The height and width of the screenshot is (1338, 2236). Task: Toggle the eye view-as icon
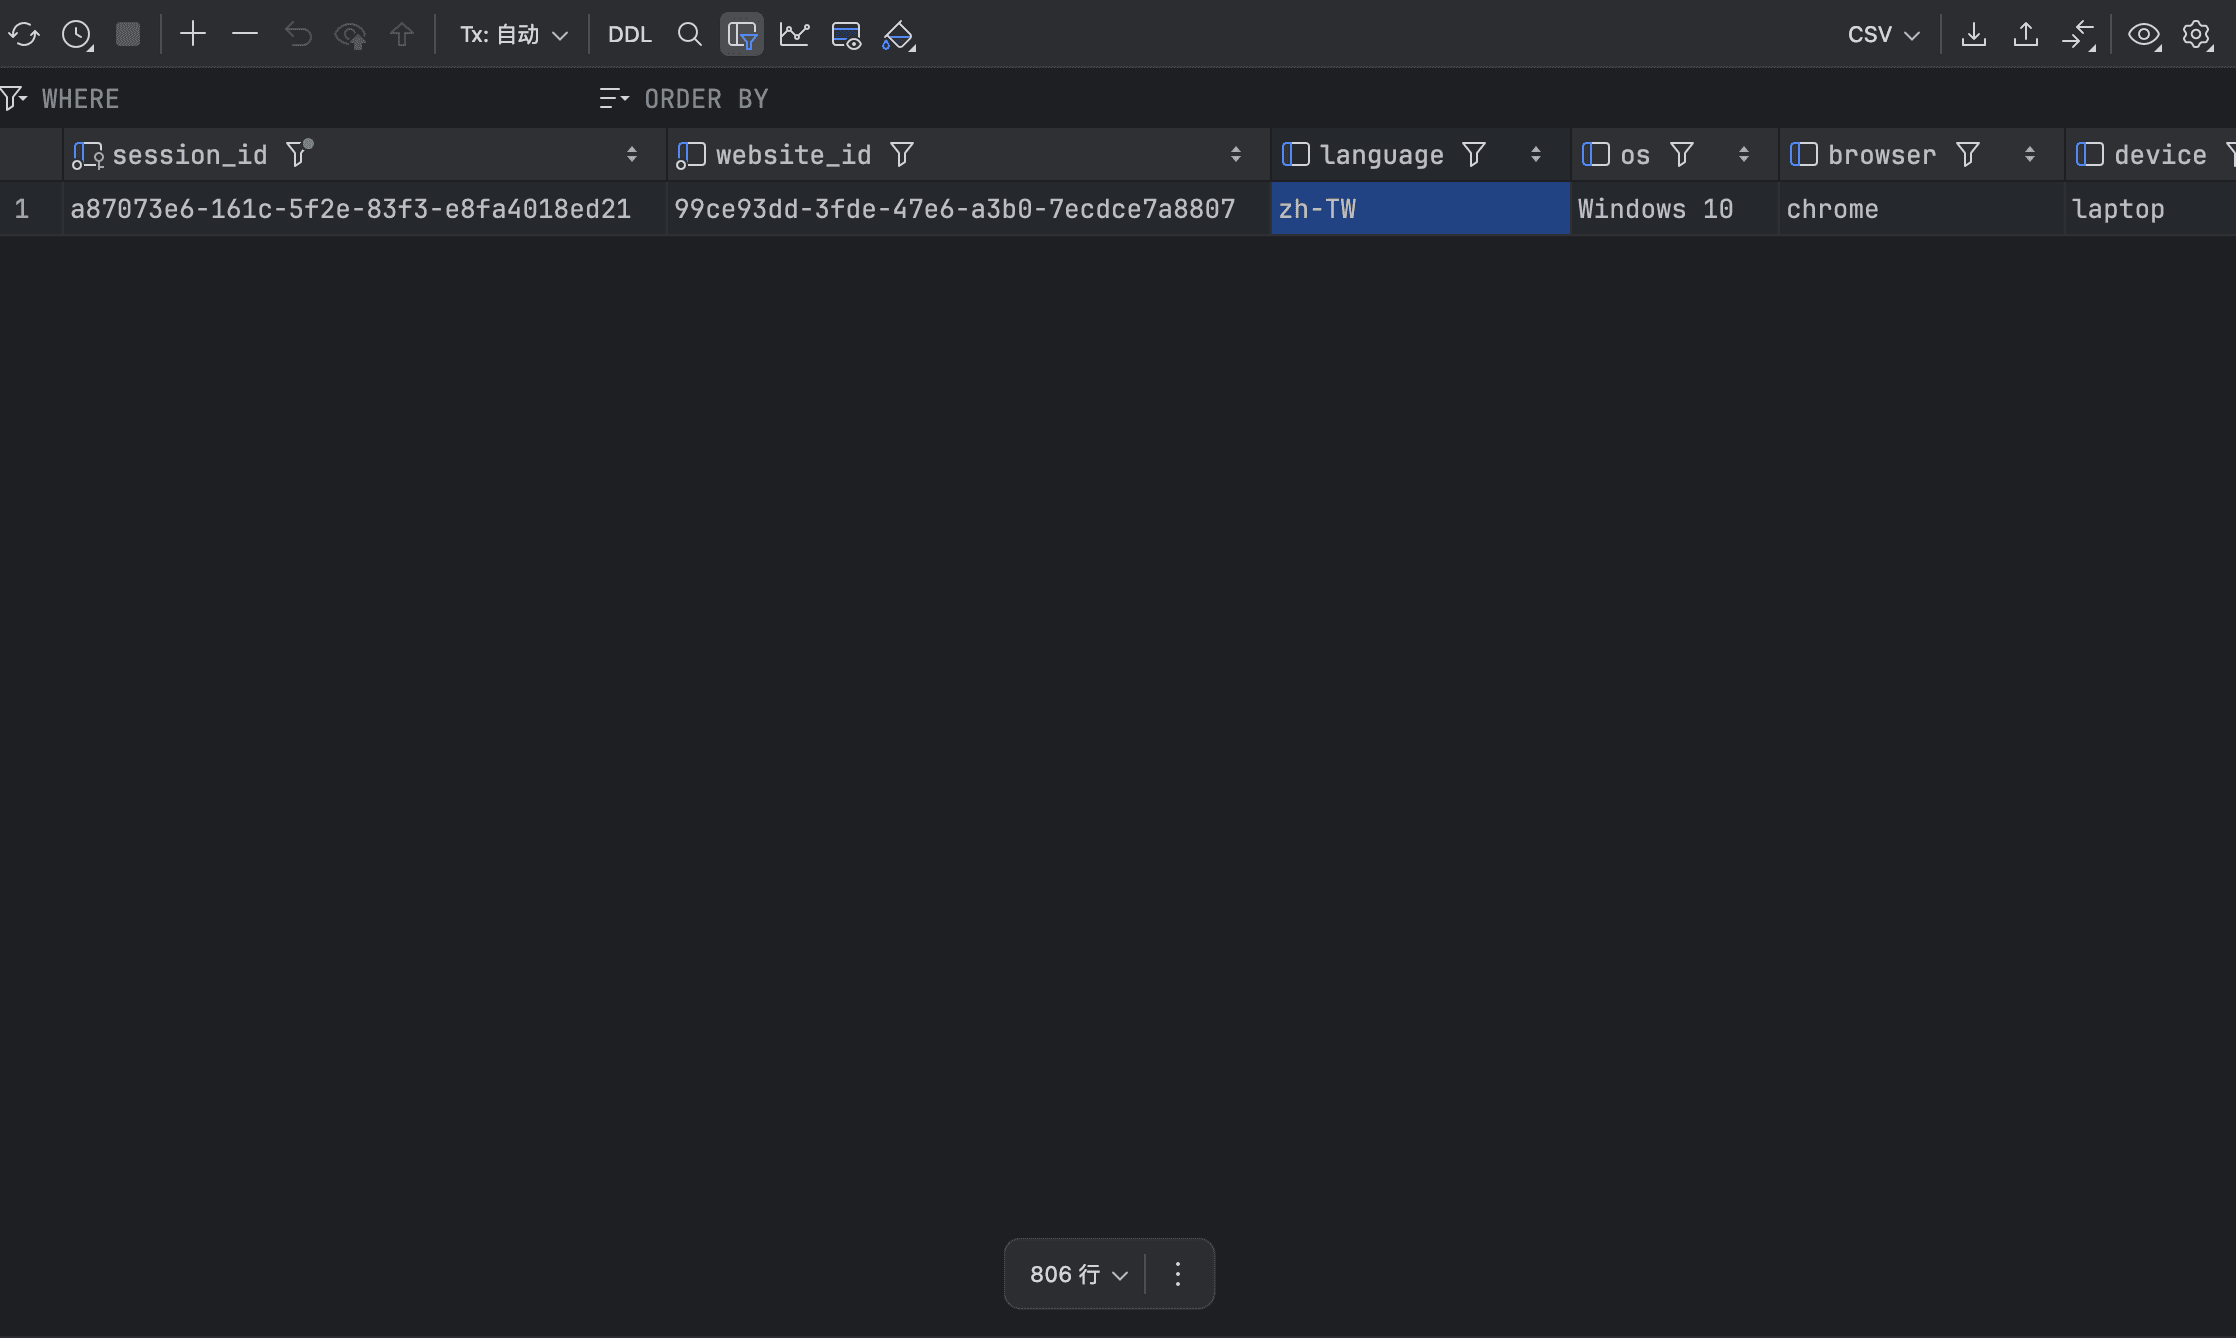click(x=2143, y=35)
